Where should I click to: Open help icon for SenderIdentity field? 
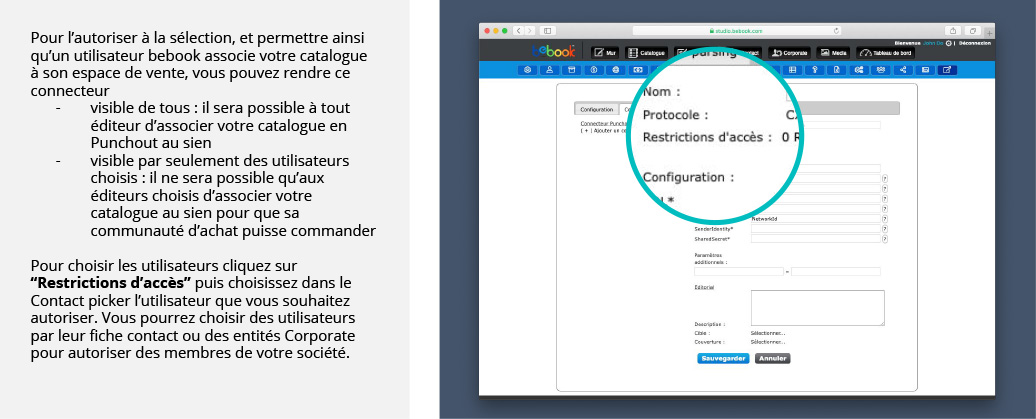coord(885,229)
